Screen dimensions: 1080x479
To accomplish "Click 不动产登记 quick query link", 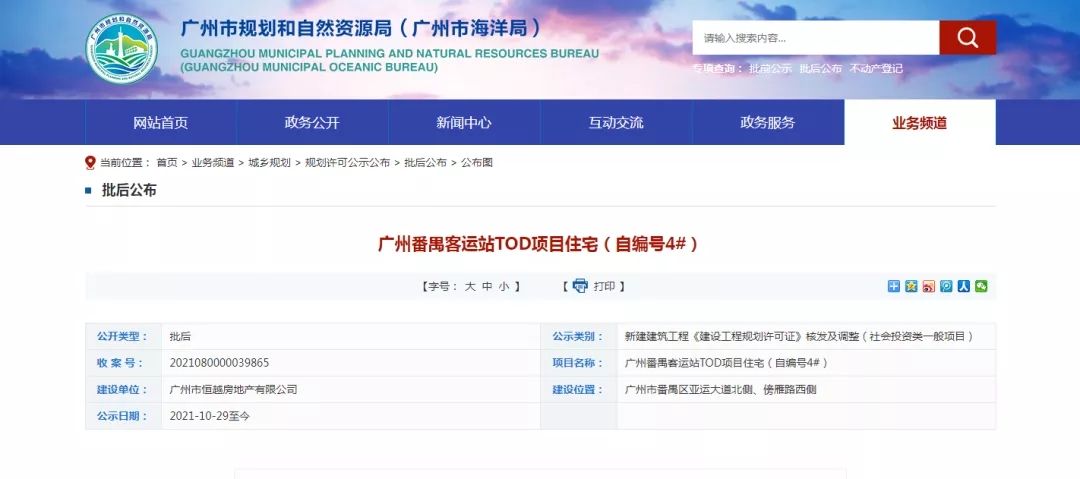I will click(876, 69).
